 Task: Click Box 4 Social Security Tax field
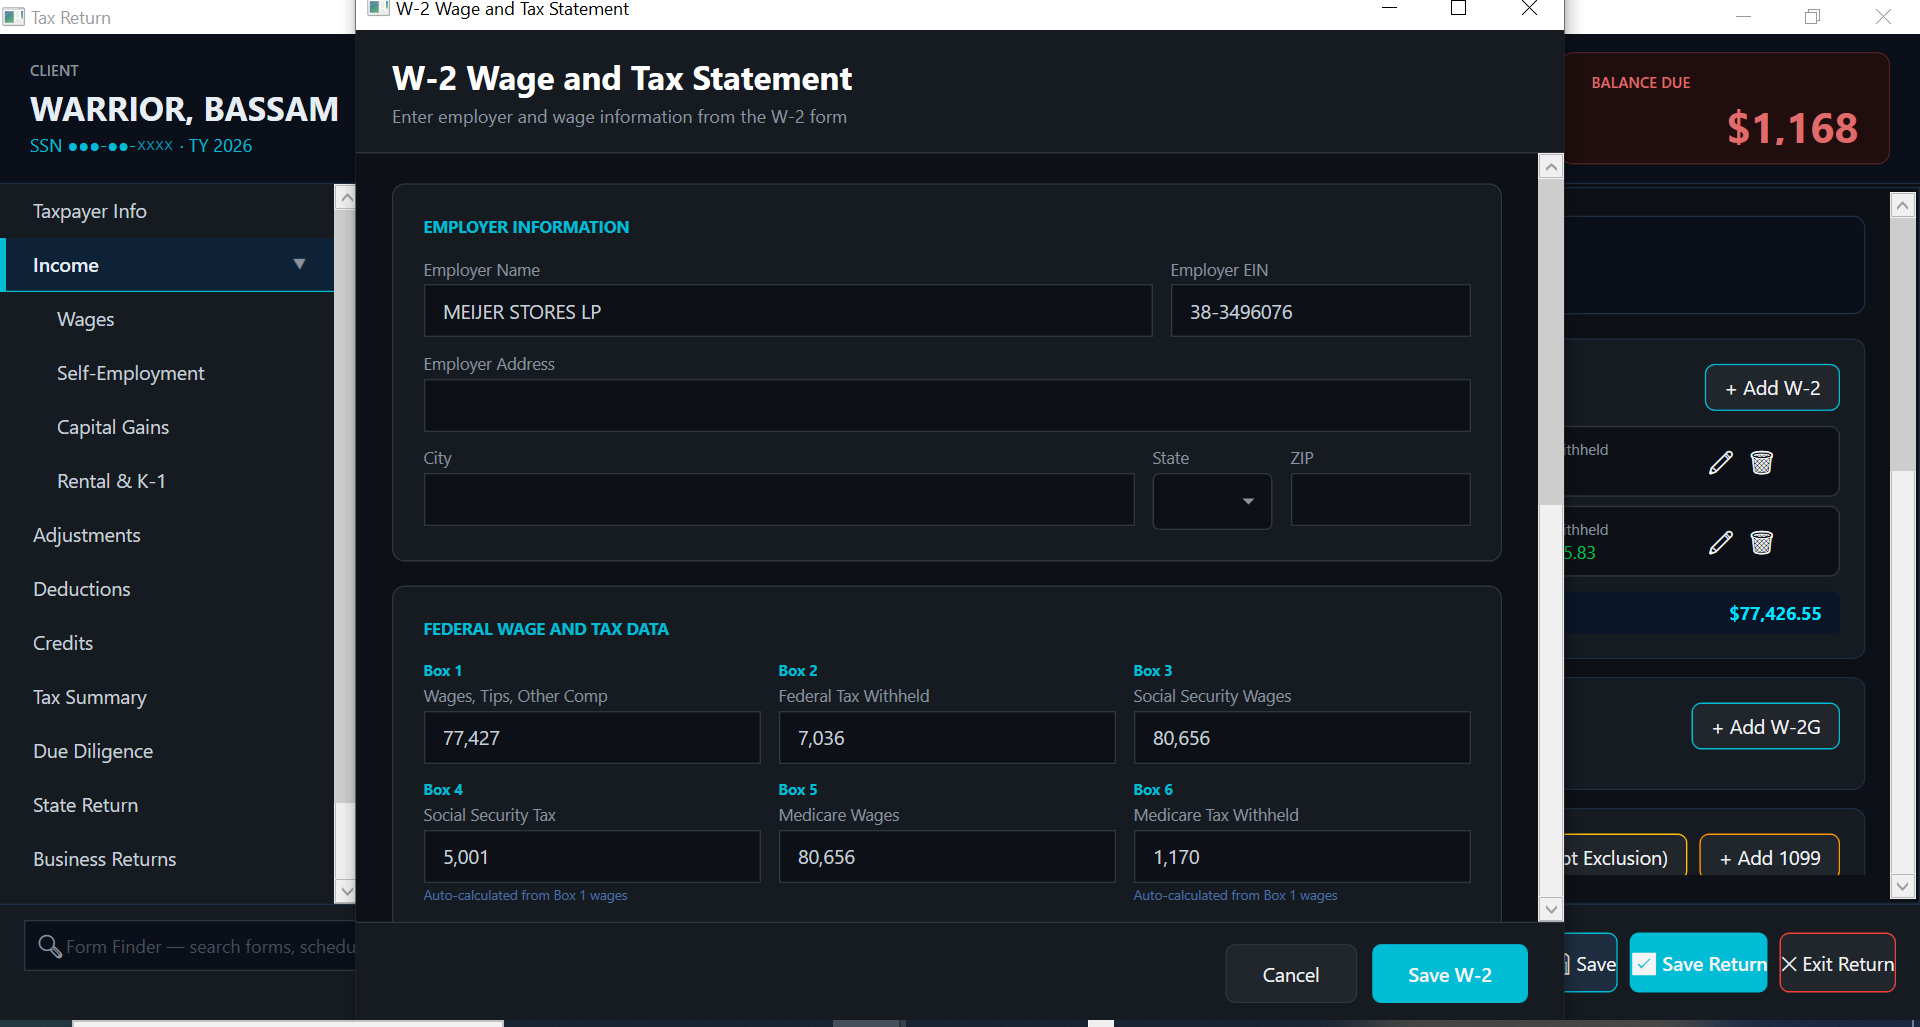click(x=592, y=857)
